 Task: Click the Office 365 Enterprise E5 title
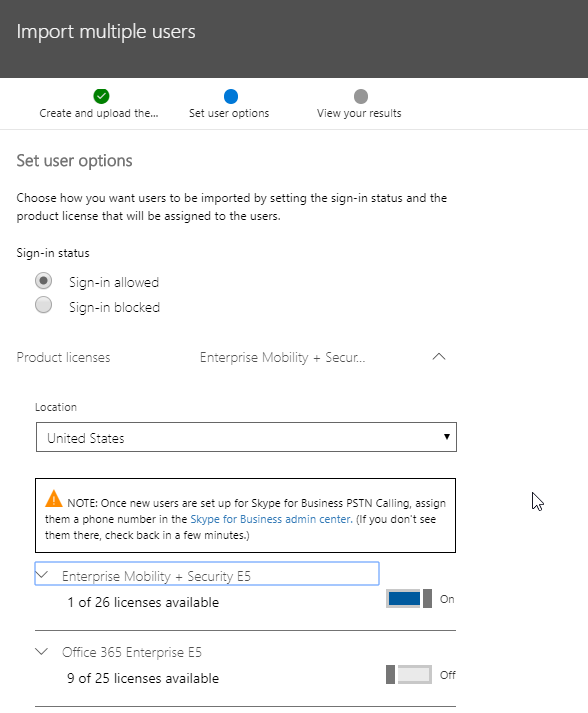pos(132,652)
